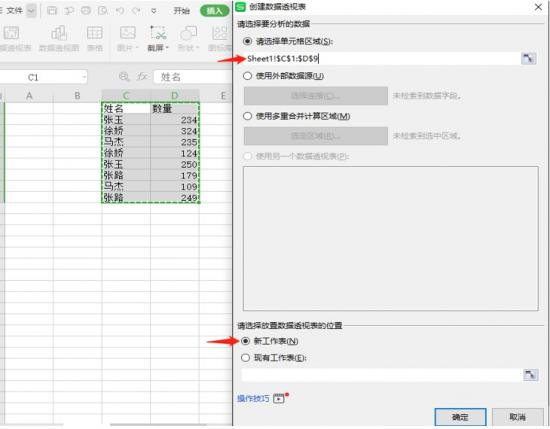The height and width of the screenshot is (429, 550).
Task: Click the PivotTable icon in ribbon
Action: pos(12,33)
